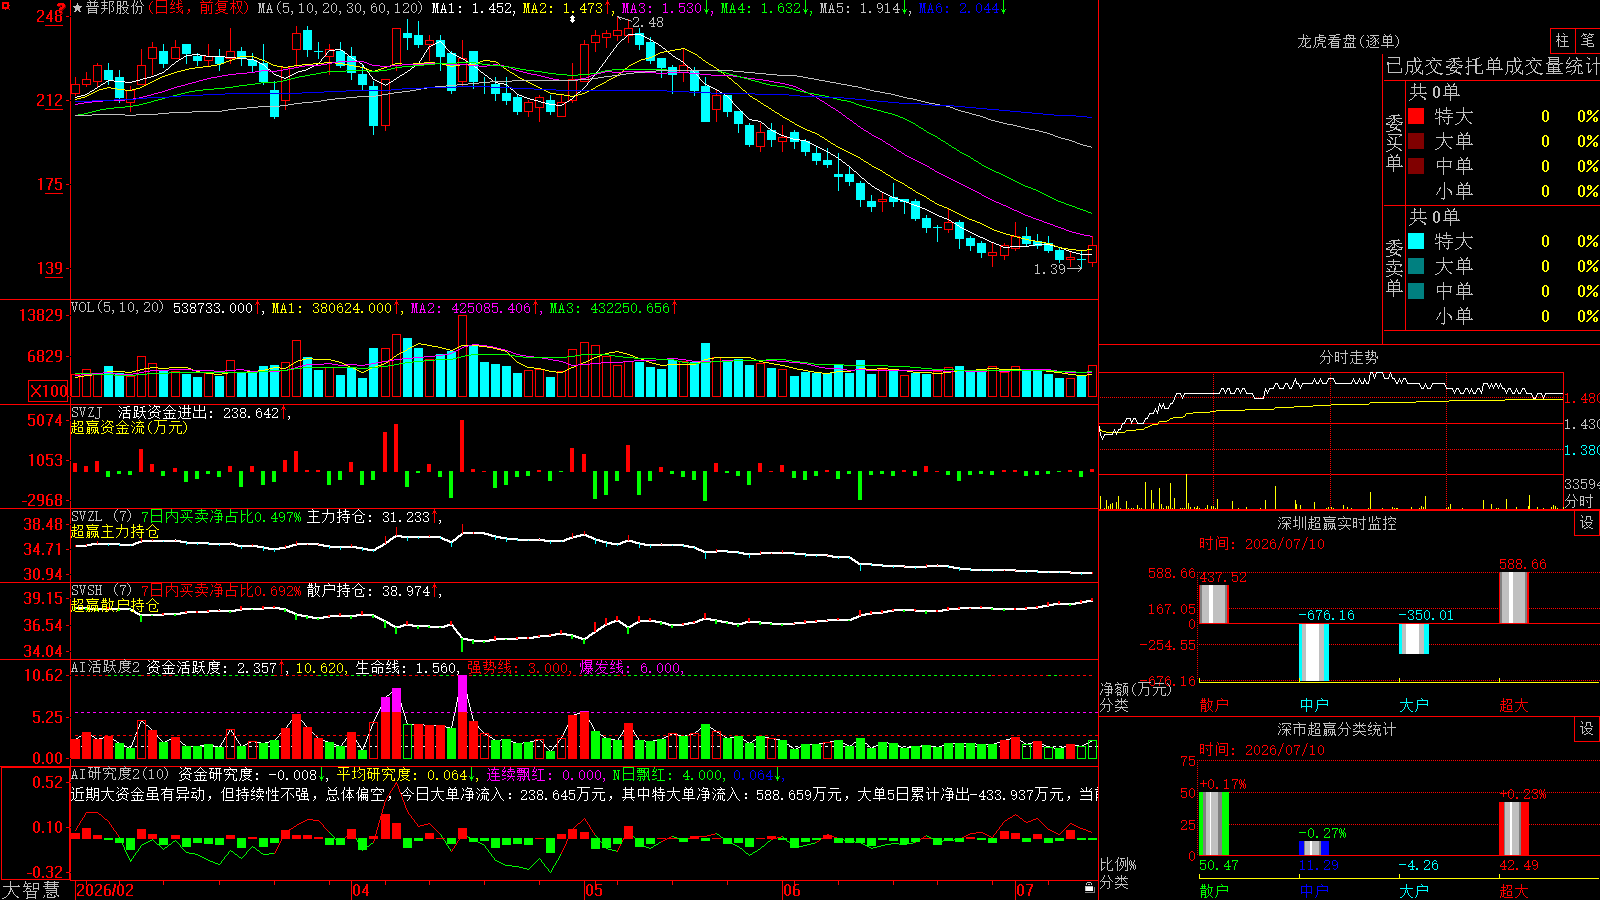
Task: Click the star marker beside 普邦股份
Action: [x=78, y=8]
